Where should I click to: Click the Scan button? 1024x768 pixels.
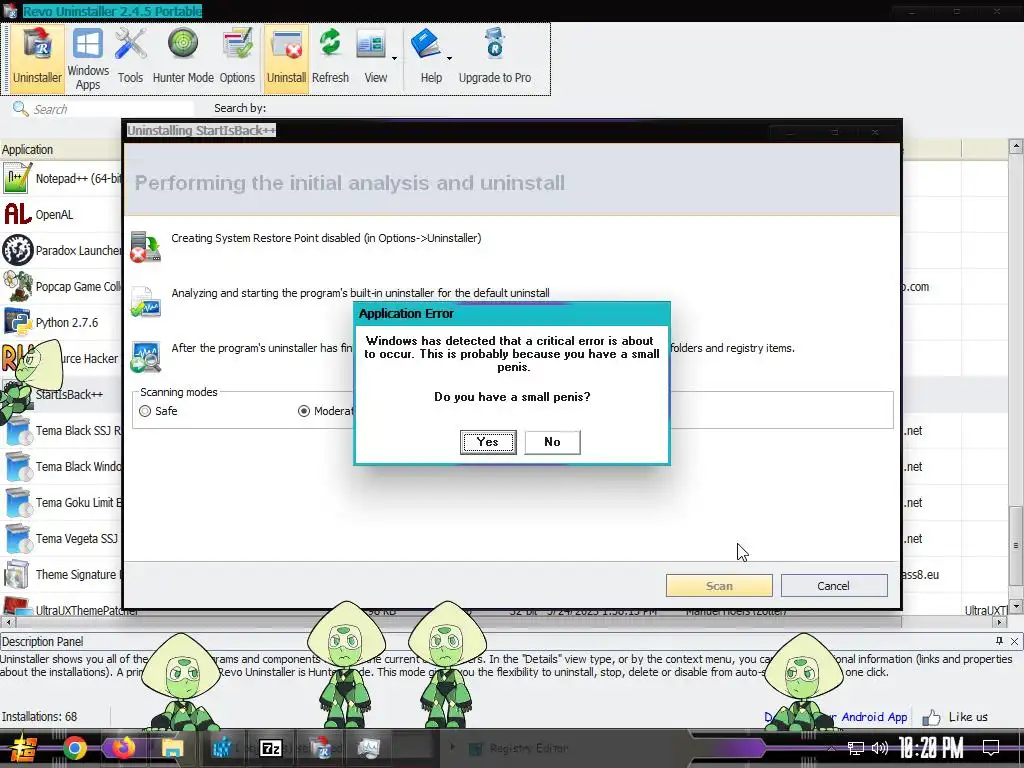point(719,586)
